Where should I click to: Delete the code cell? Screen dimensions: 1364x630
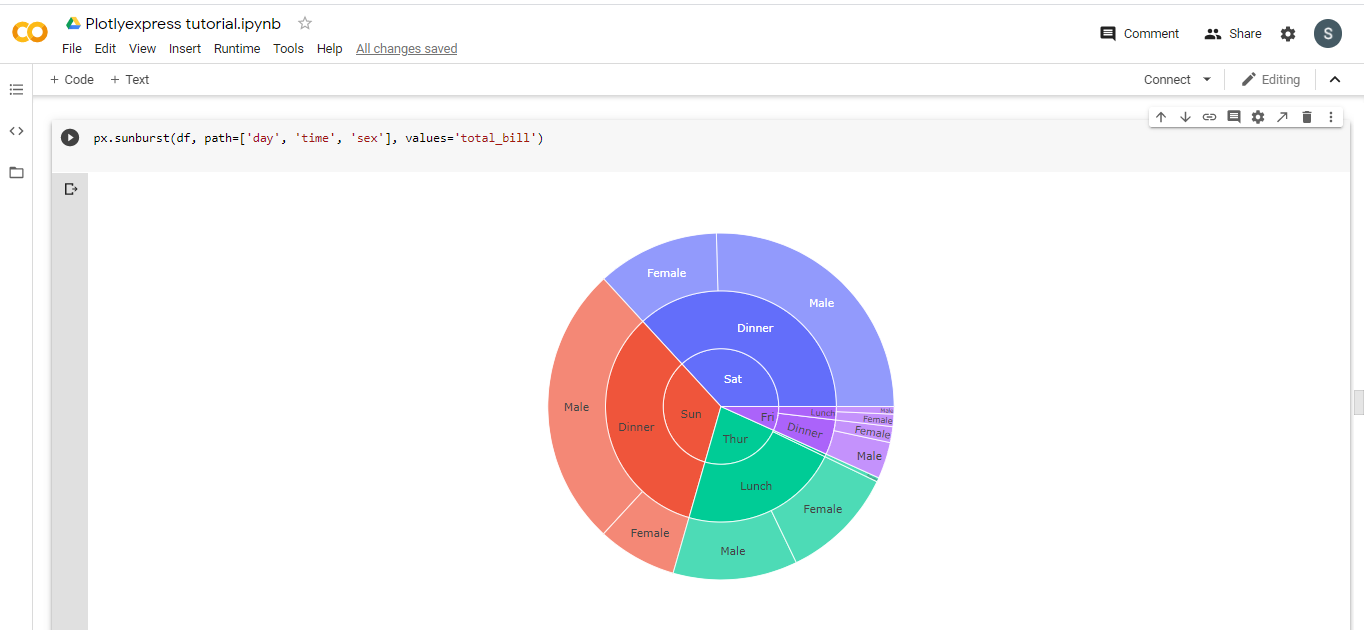pyautogui.click(x=1306, y=116)
